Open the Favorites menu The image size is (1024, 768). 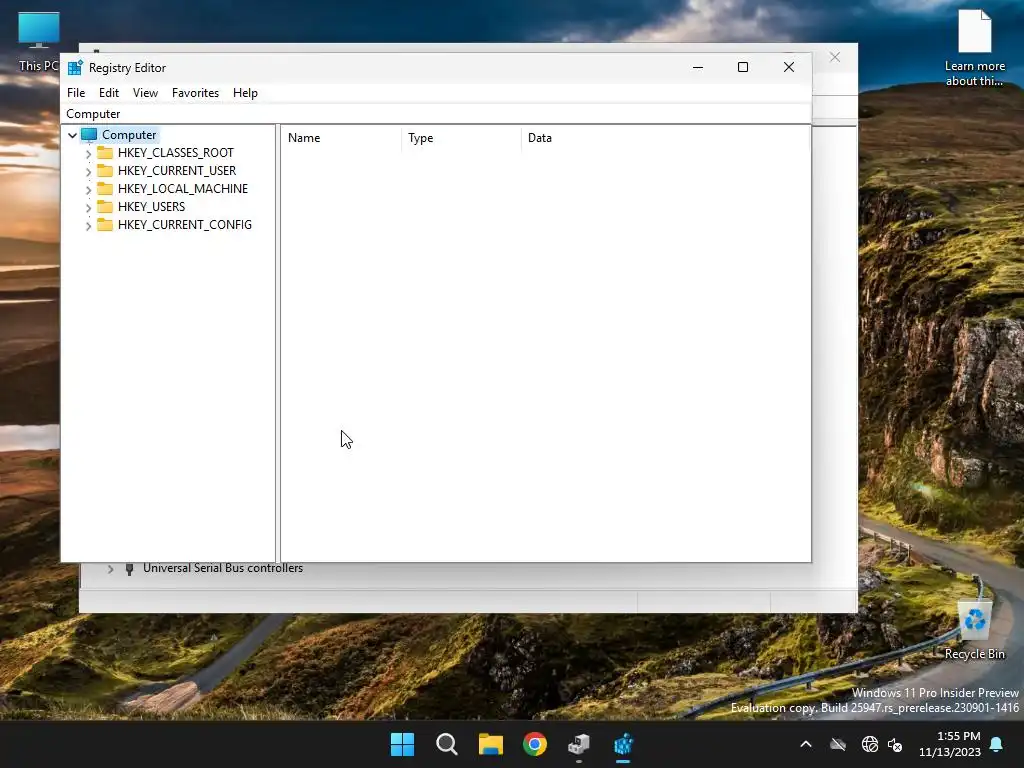pos(195,93)
